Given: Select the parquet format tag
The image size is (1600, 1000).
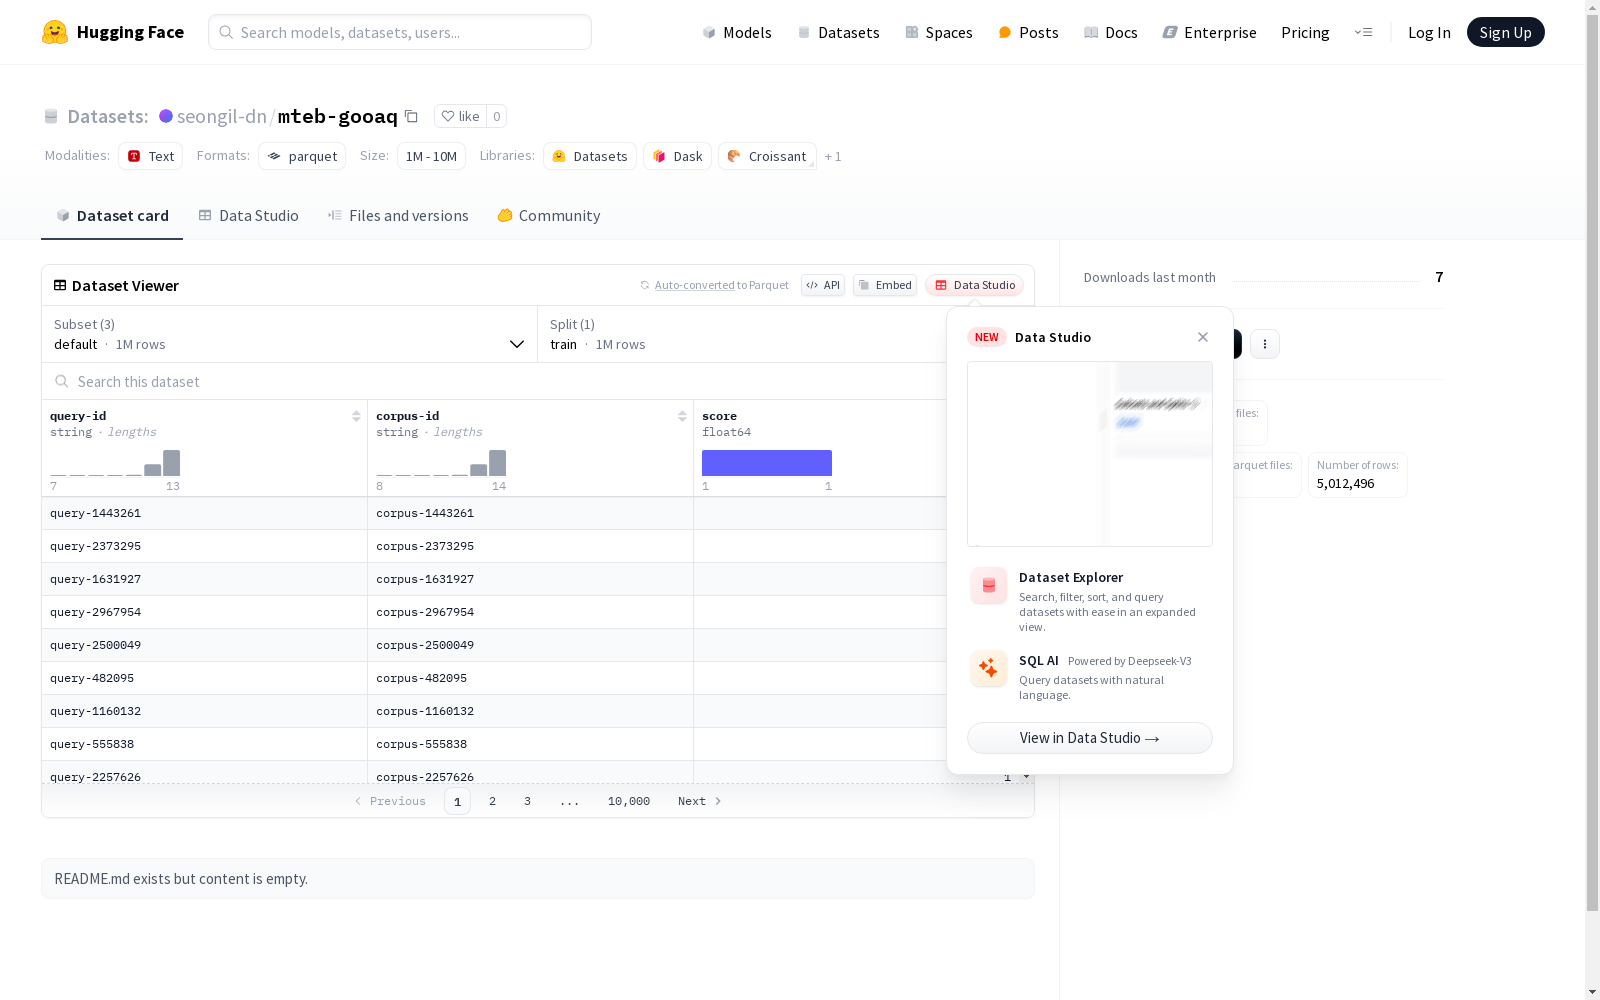Looking at the screenshot, I should [302, 156].
